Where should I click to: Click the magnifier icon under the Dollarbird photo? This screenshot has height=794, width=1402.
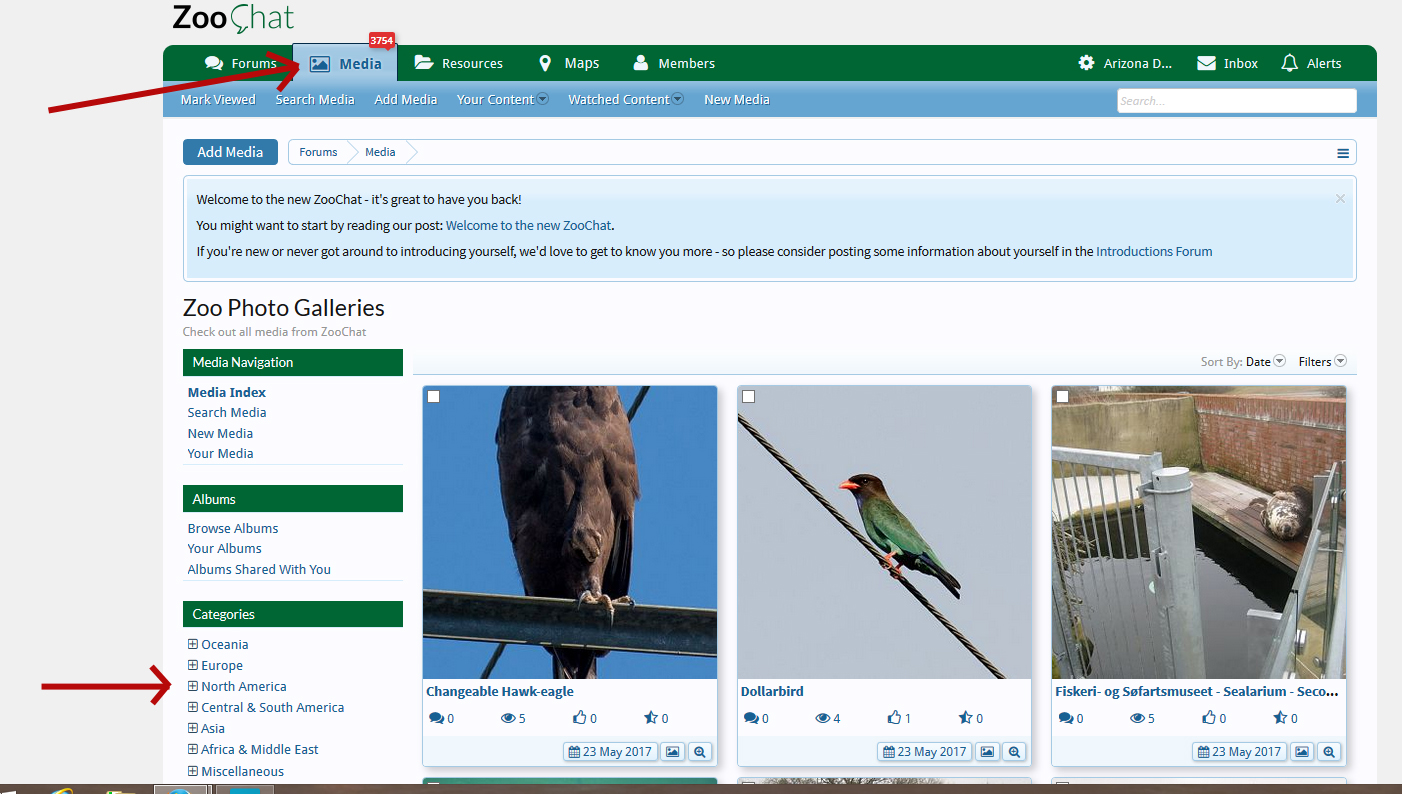point(1014,752)
